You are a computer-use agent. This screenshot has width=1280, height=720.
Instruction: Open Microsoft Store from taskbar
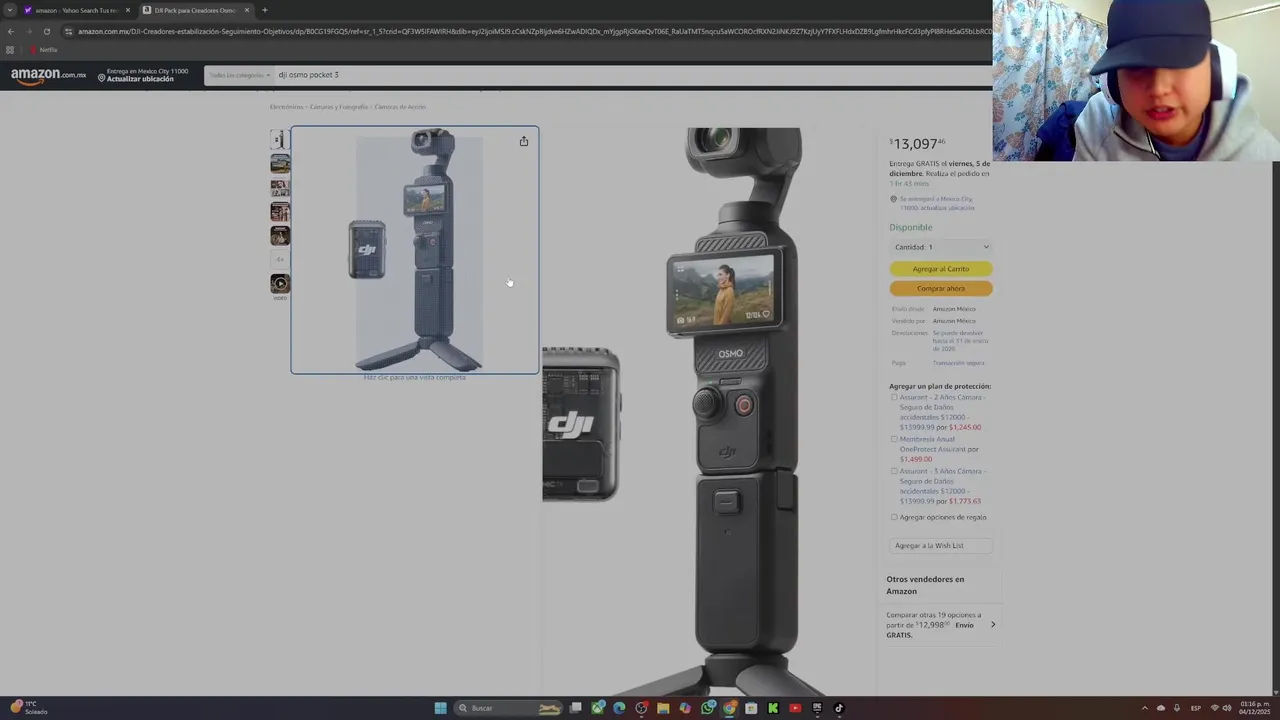tap(751, 708)
